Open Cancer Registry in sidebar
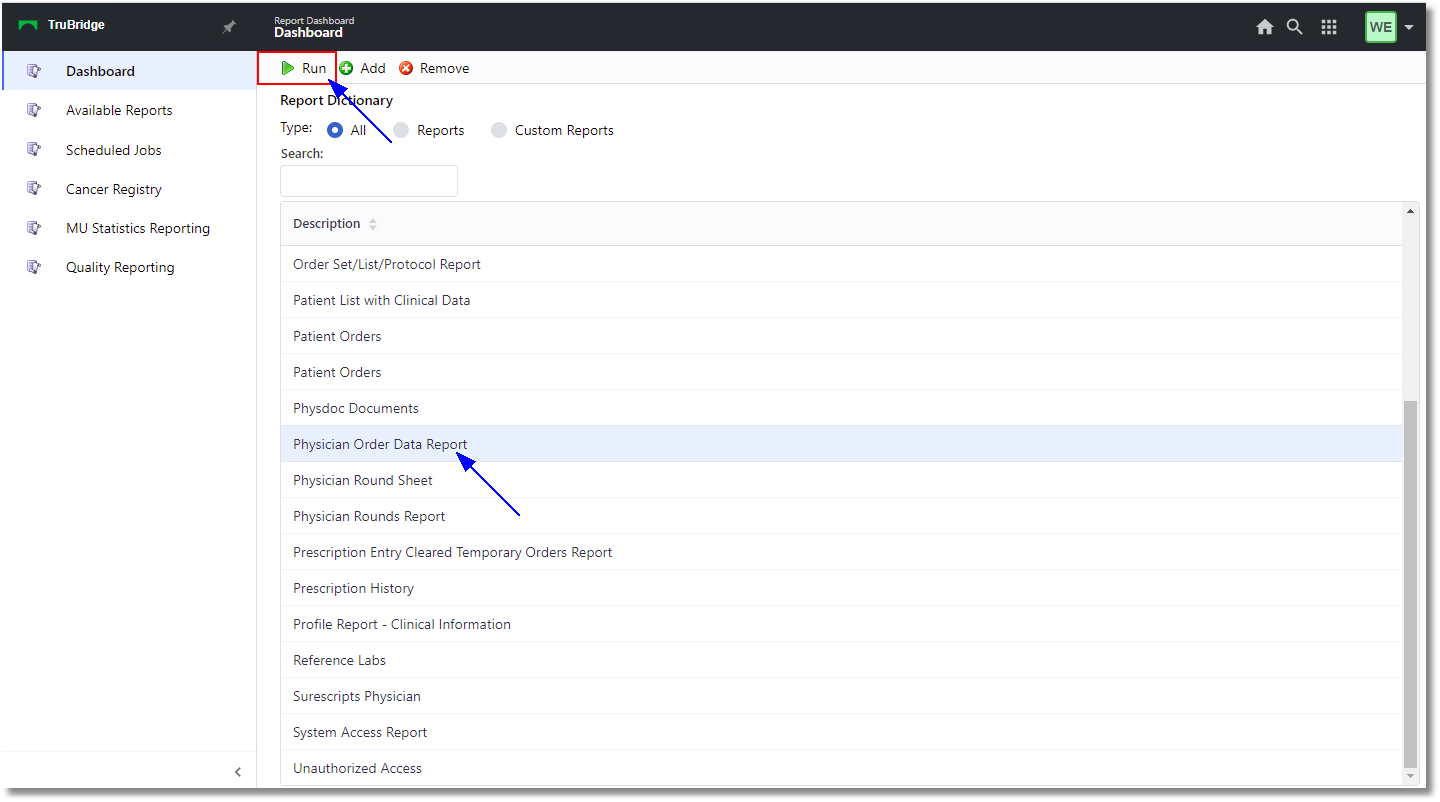The image size is (1440, 802). 128,189
